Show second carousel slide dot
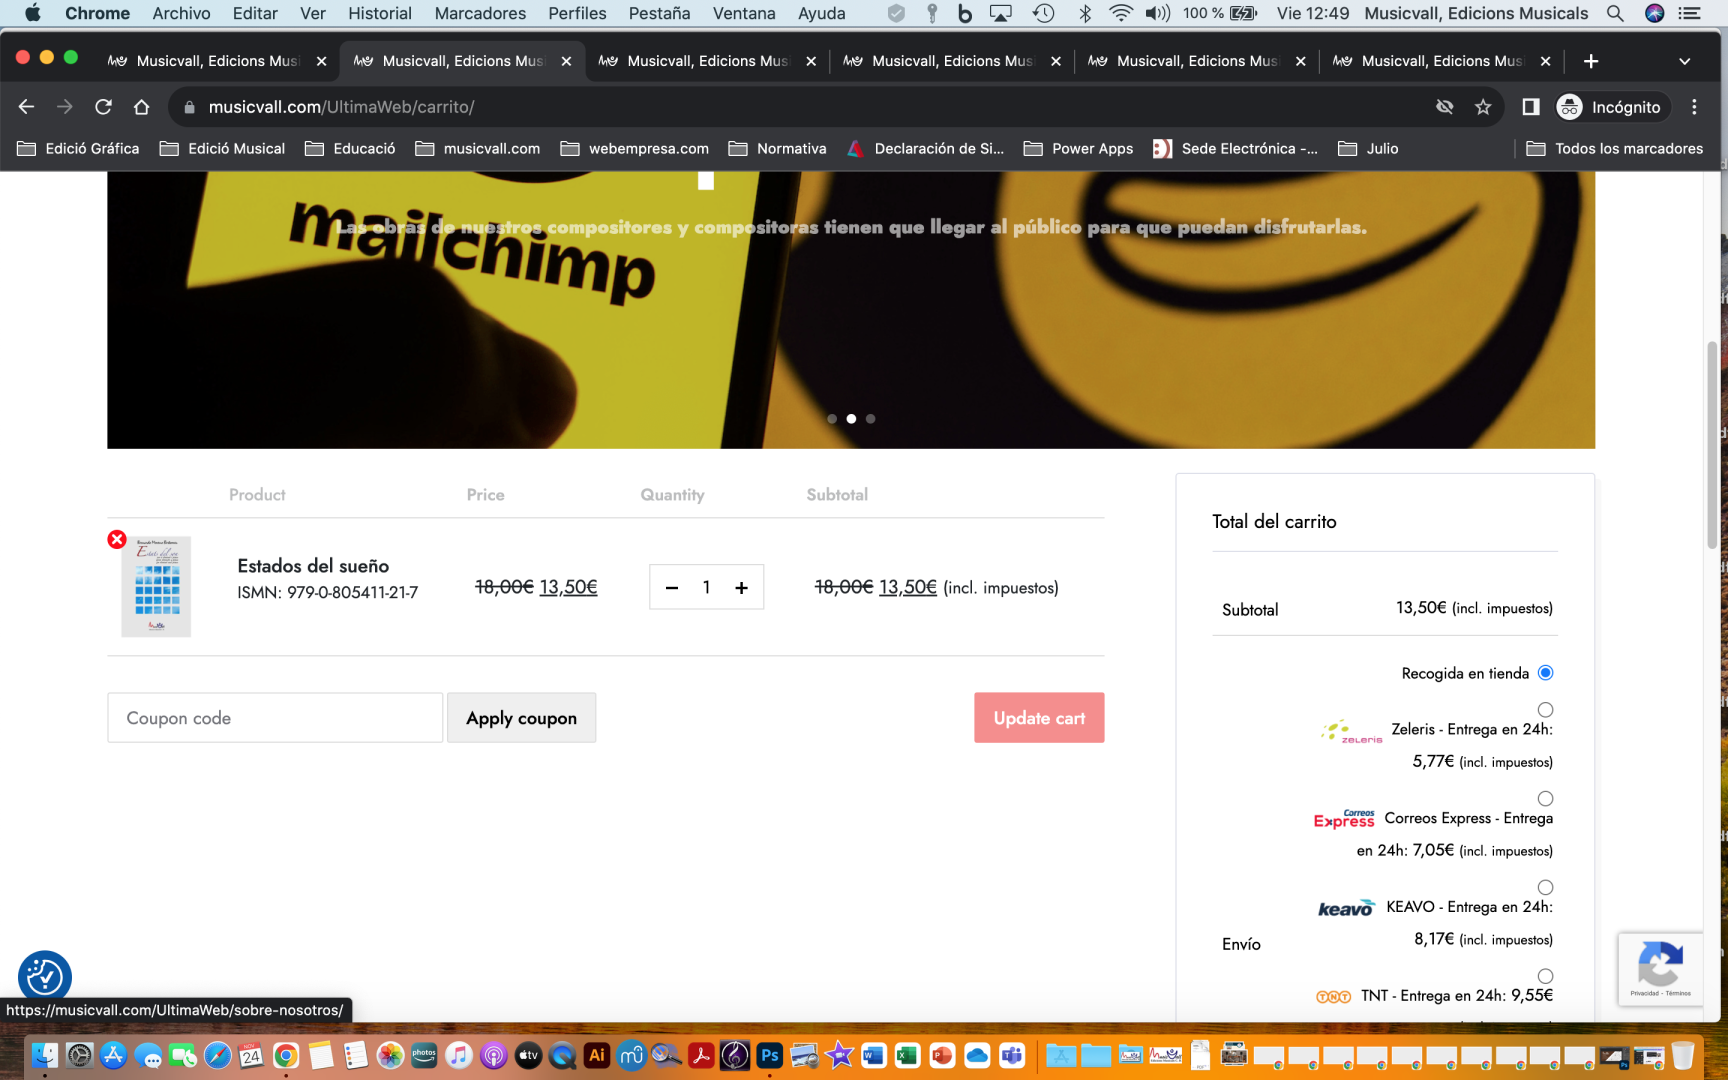Viewport: 1728px width, 1080px height. pos(851,419)
